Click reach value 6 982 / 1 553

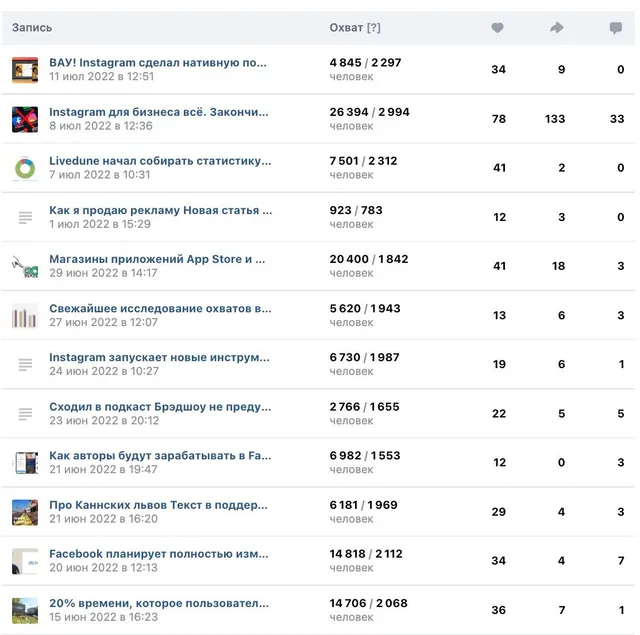[365, 456]
